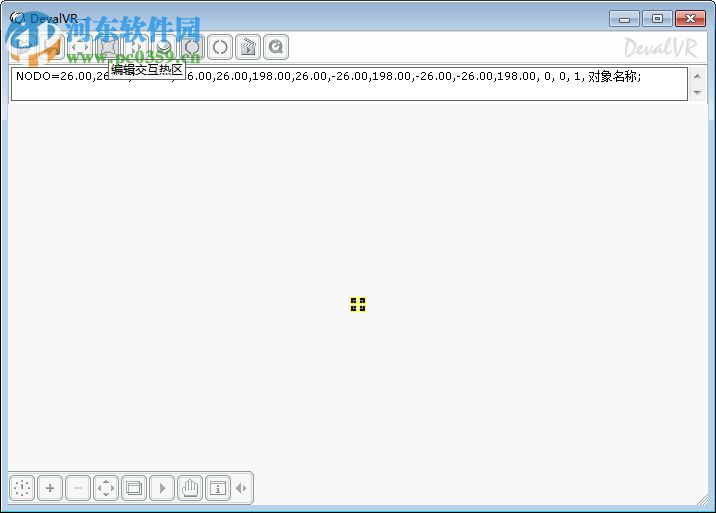Start playback with the play arrow button
The width and height of the screenshot is (716, 513).
pyautogui.click(x=162, y=488)
